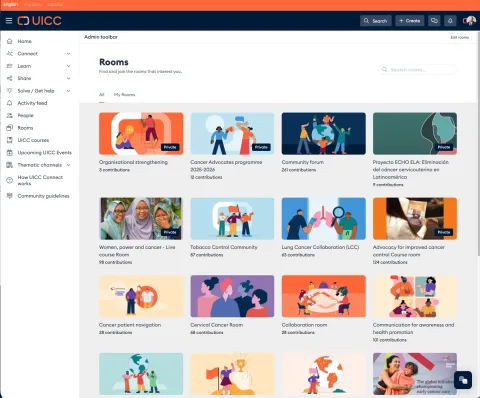Open Activity feed in sidebar
This screenshot has width=480, height=398.
[32, 103]
